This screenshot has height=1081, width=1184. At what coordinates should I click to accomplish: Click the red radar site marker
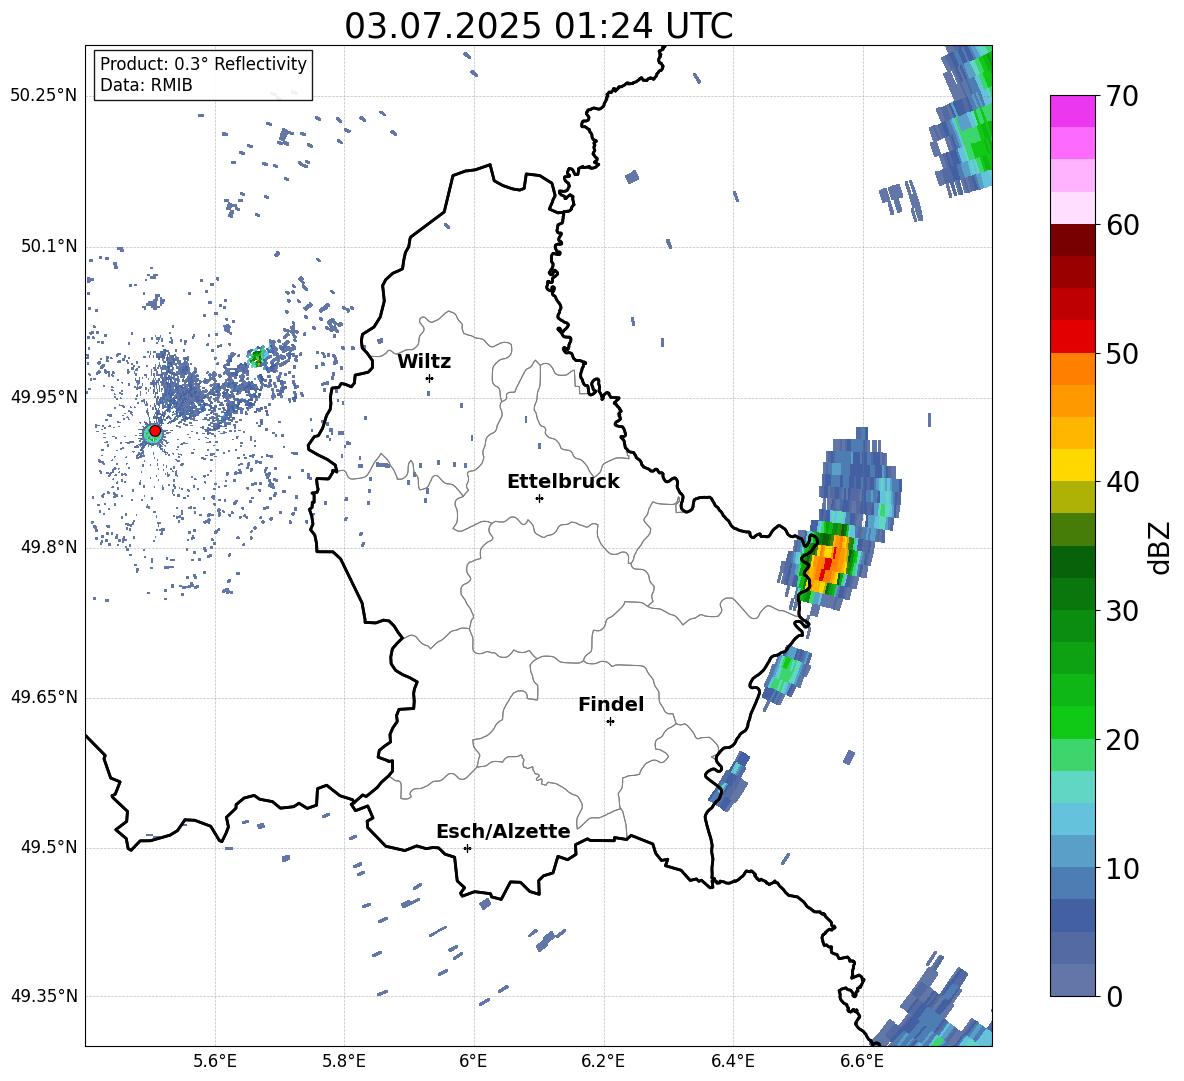tap(155, 431)
